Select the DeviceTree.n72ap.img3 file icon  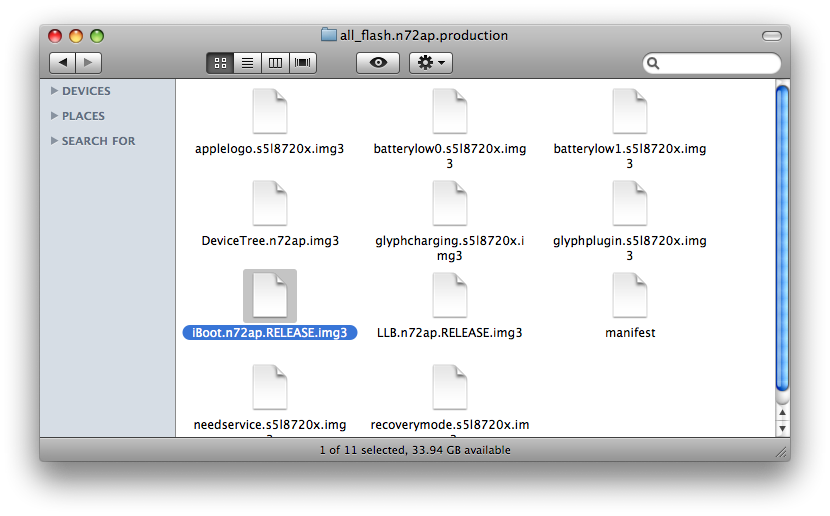point(269,203)
